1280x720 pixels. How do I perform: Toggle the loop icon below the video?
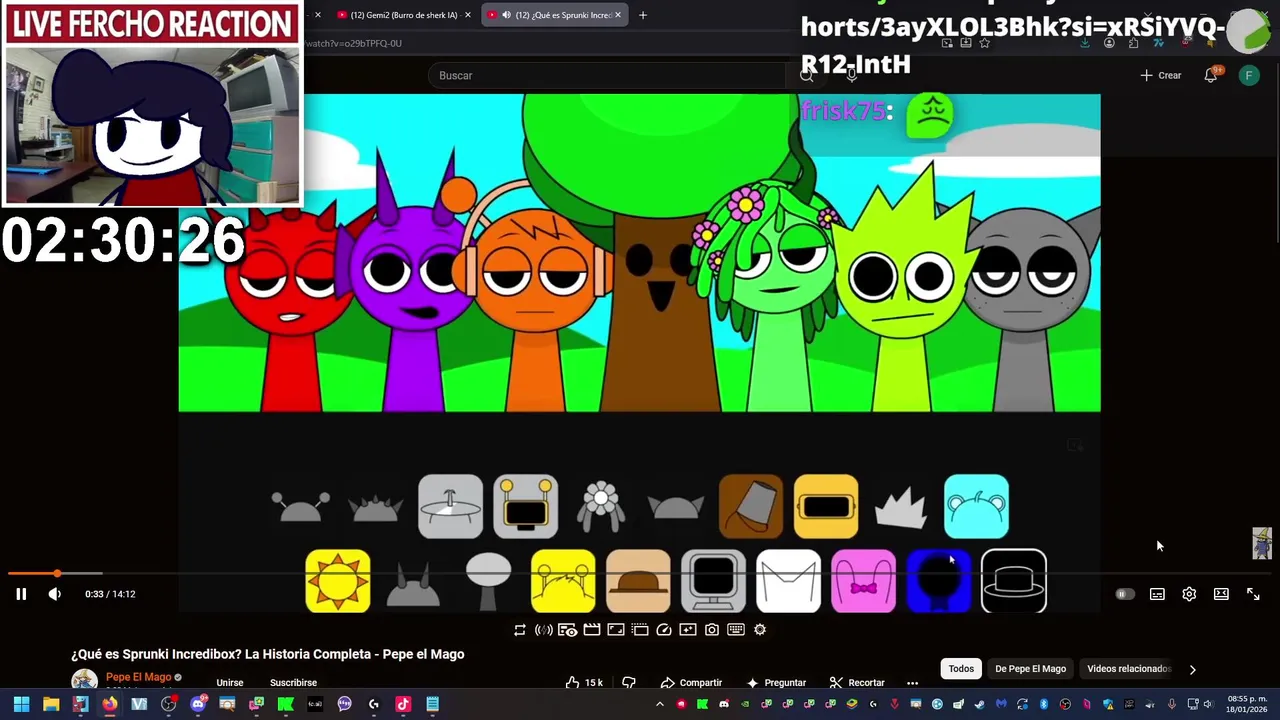point(520,630)
